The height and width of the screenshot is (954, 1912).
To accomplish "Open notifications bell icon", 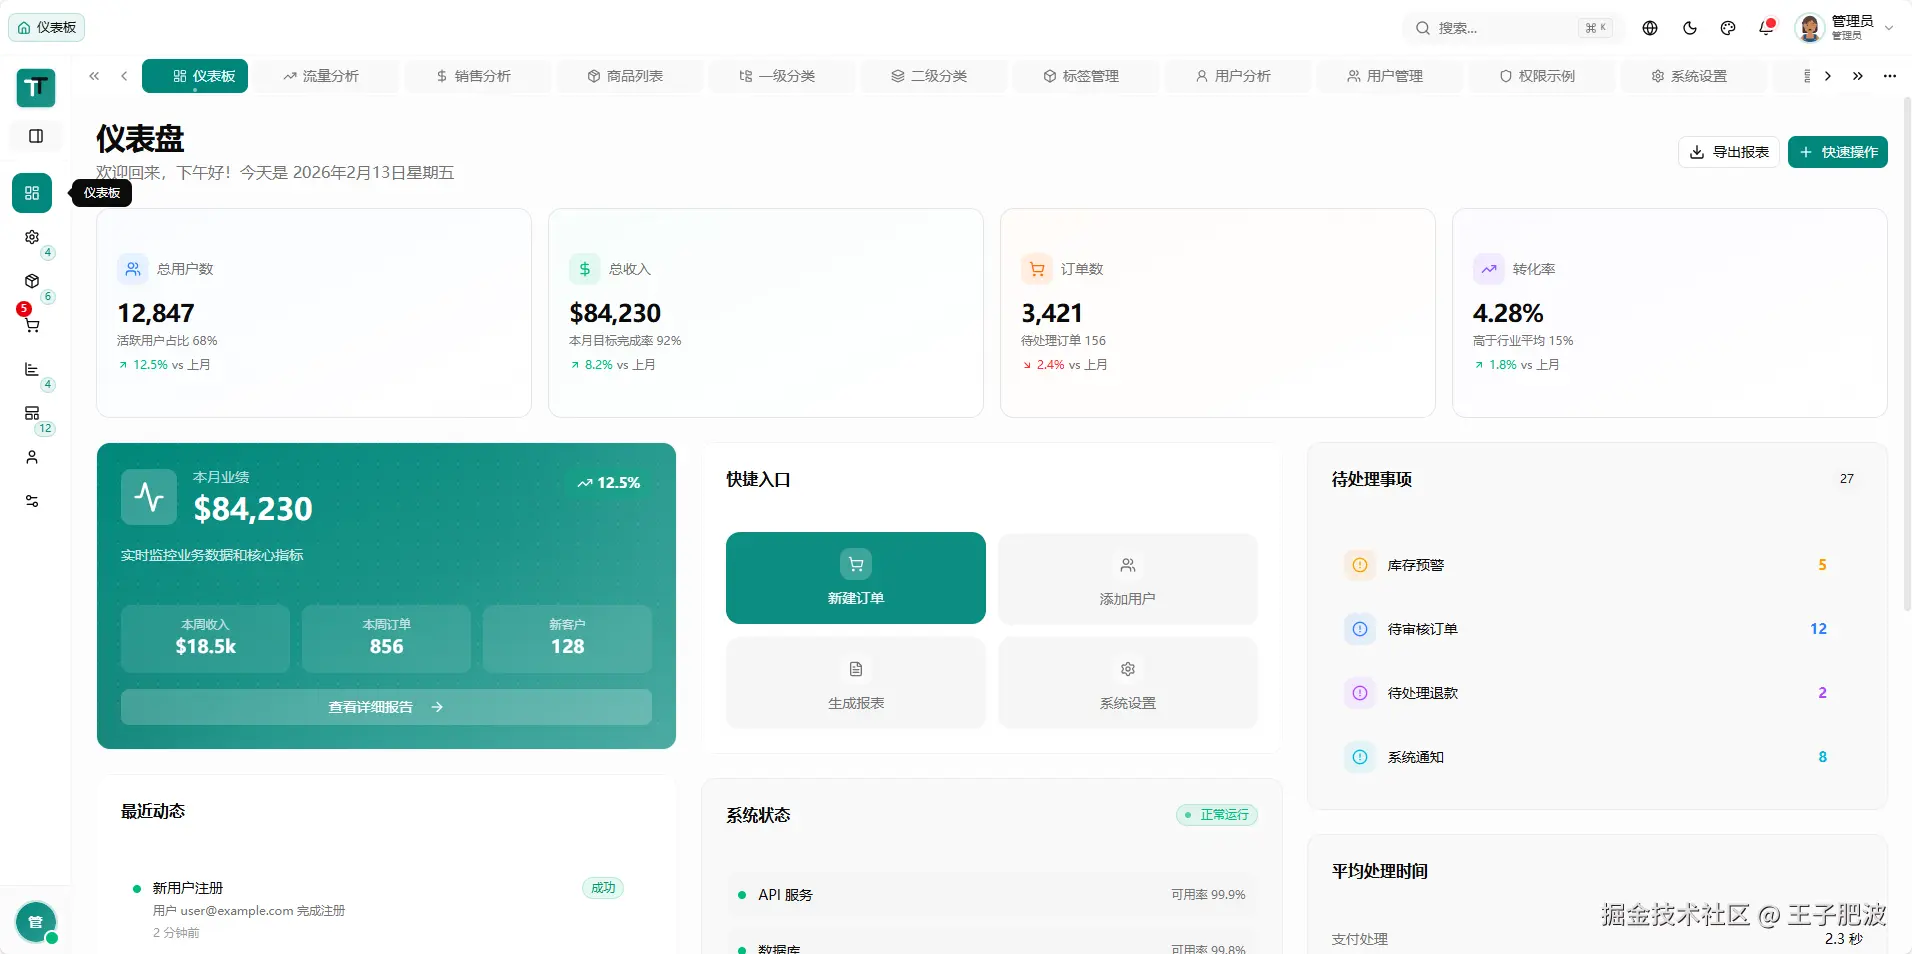I will [x=1766, y=28].
